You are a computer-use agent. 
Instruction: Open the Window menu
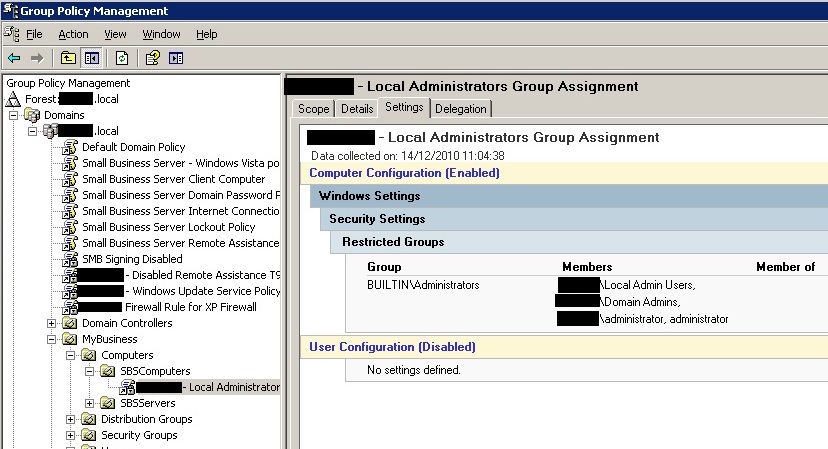click(162, 34)
